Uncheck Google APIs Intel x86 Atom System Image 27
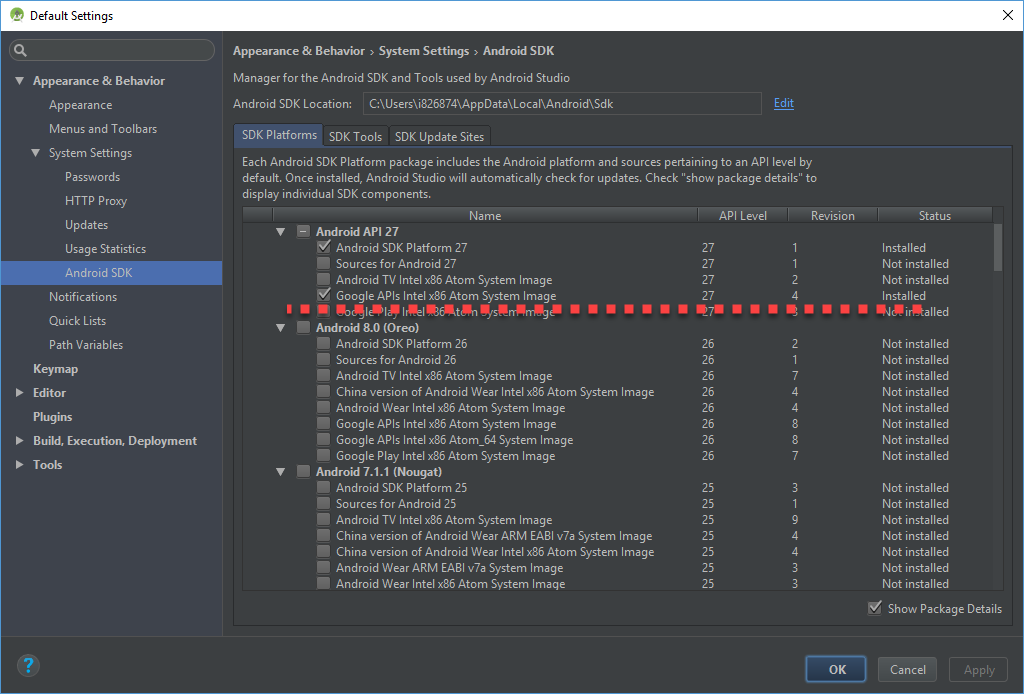 point(323,295)
